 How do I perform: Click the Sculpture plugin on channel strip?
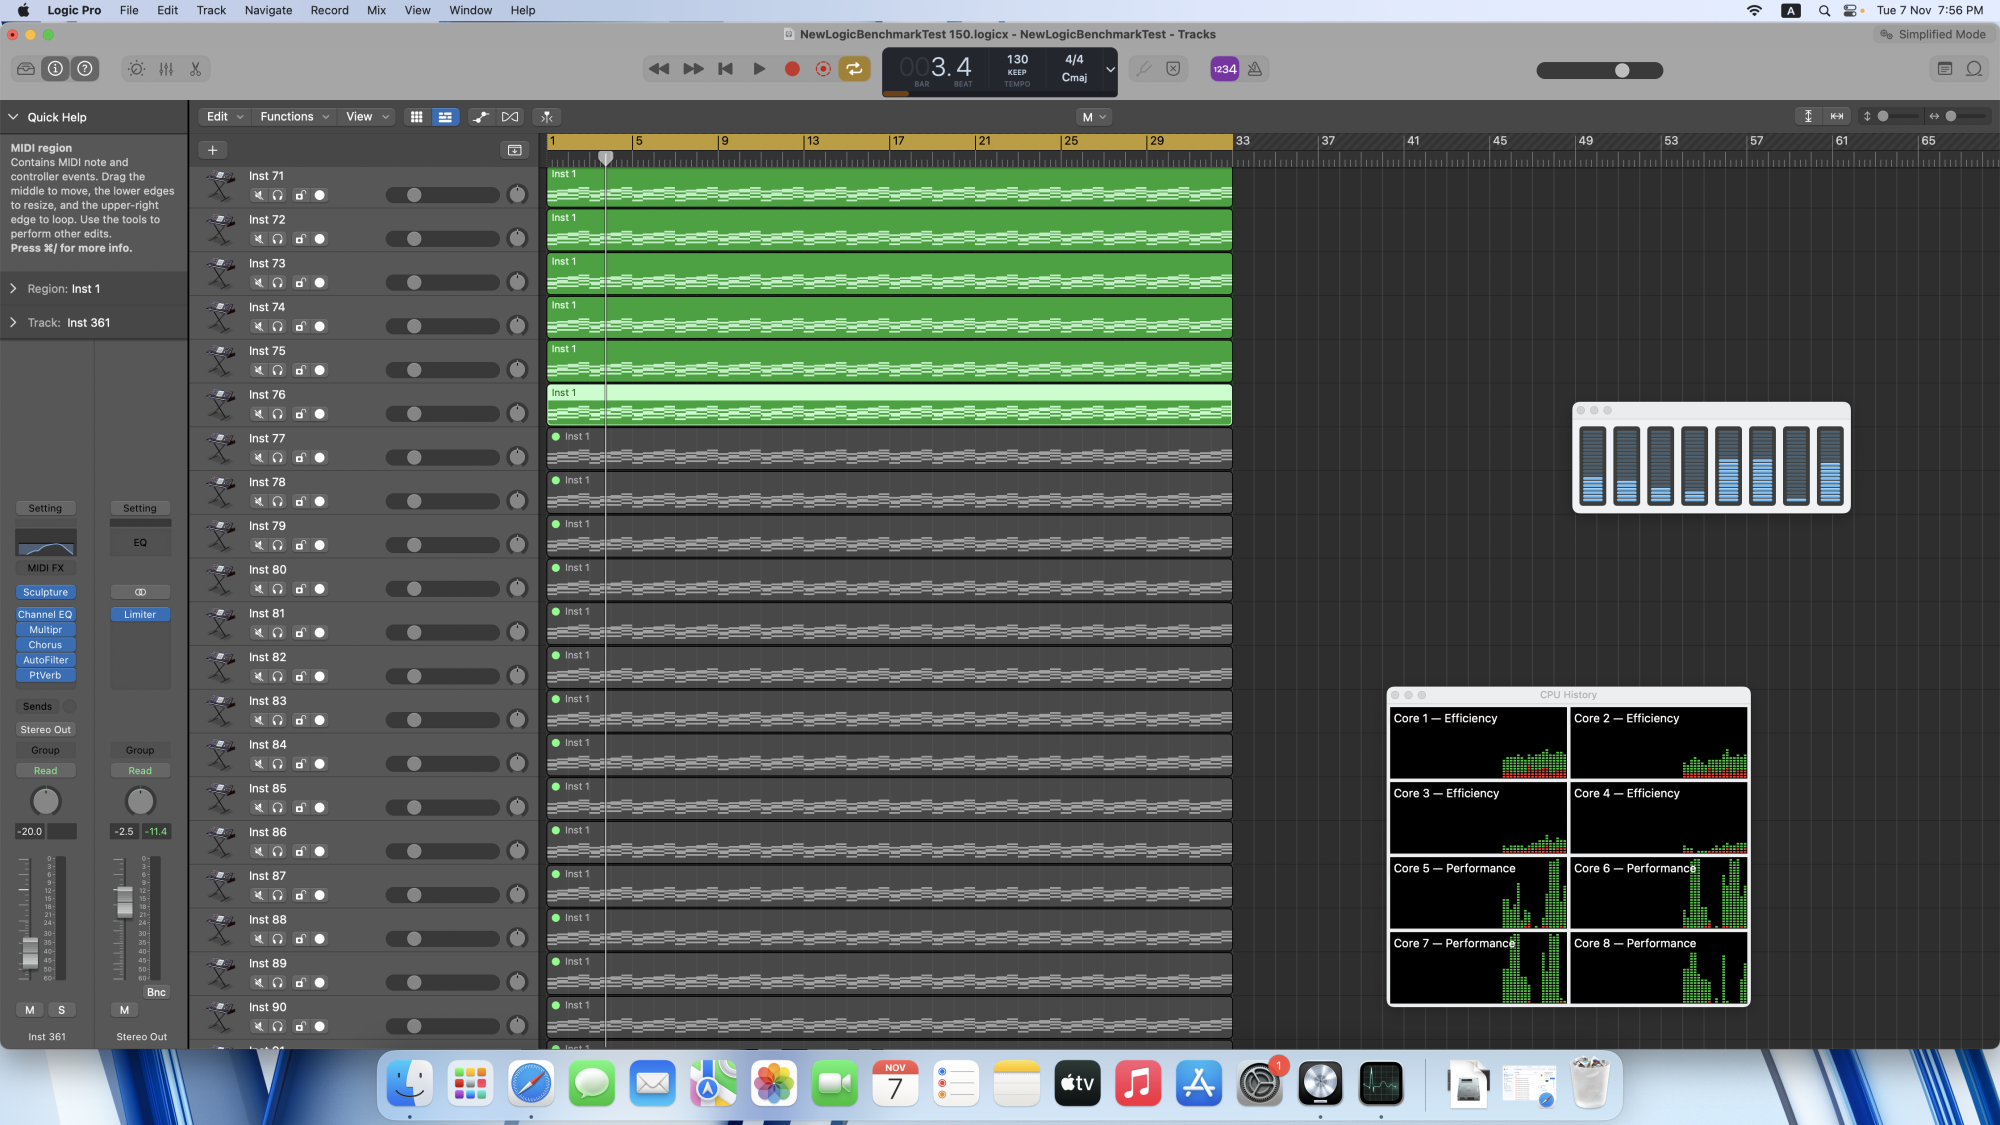(x=45, y=592)
